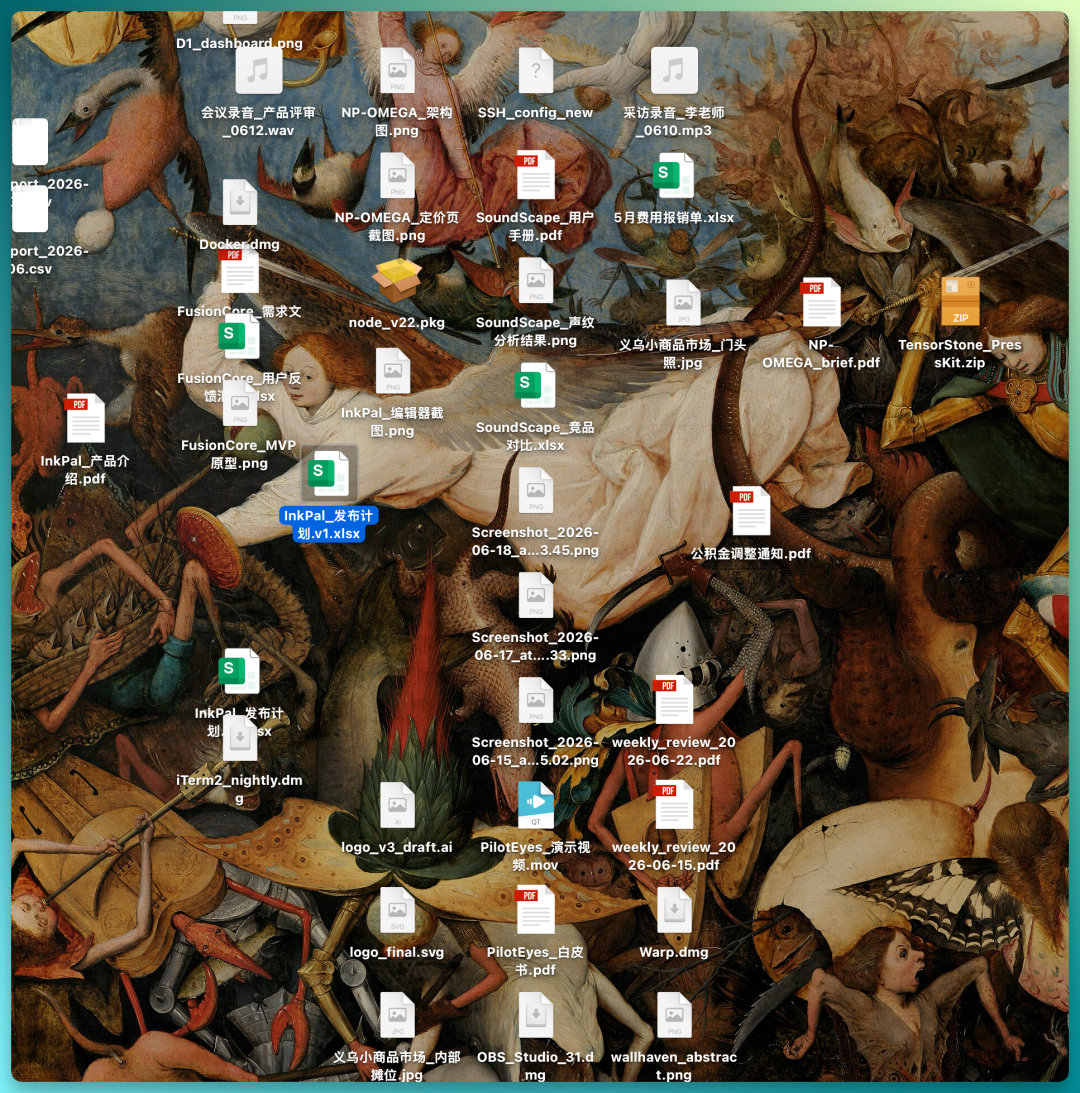Select the 义乌小商品市场_门头照.jpg photo icon
This screenshot has width=1080, height=1093.
(x=683, y=303)
